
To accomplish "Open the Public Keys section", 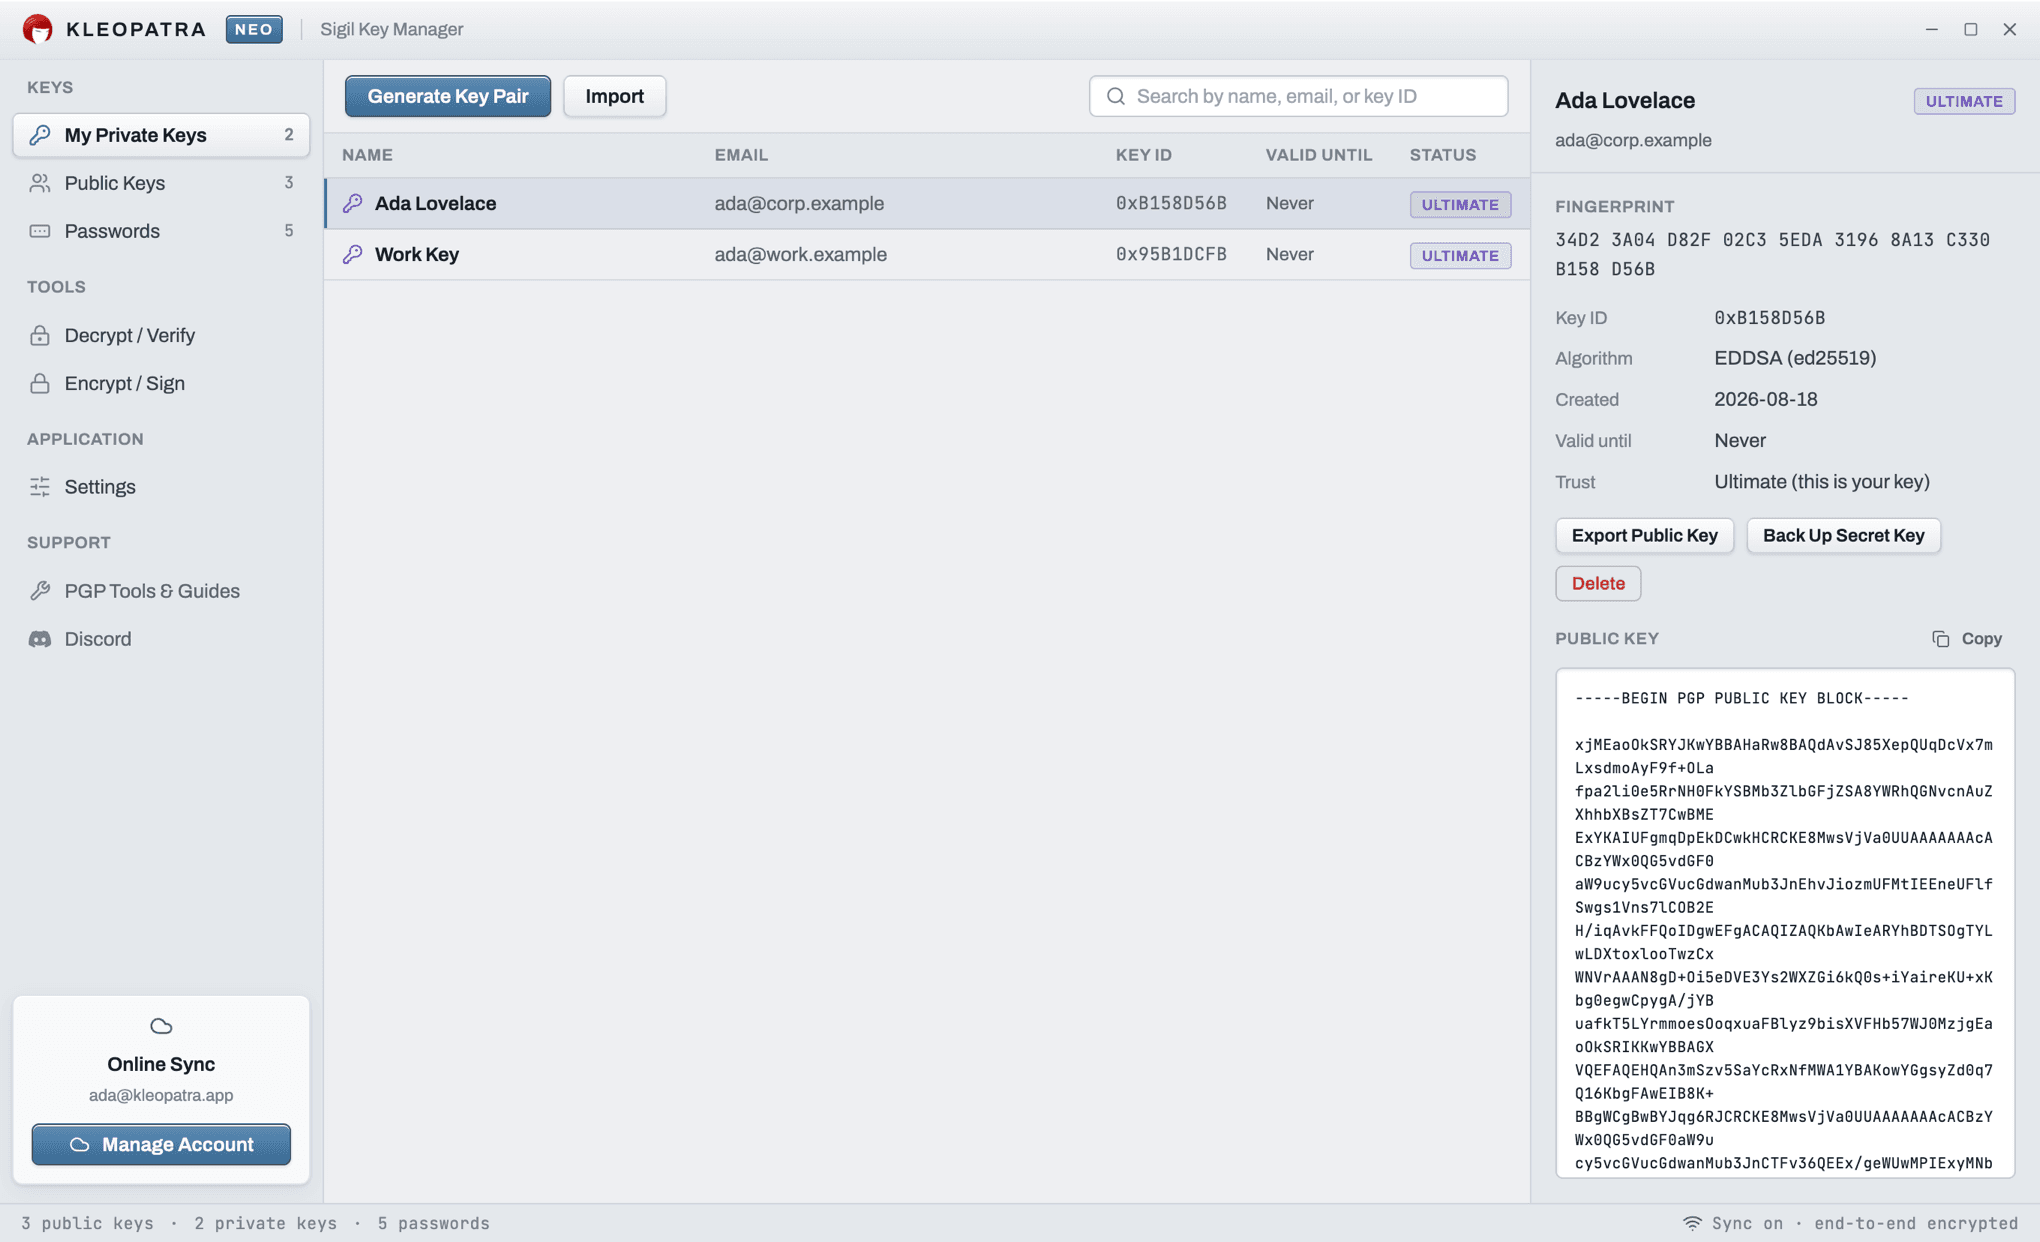I will 161,183.
